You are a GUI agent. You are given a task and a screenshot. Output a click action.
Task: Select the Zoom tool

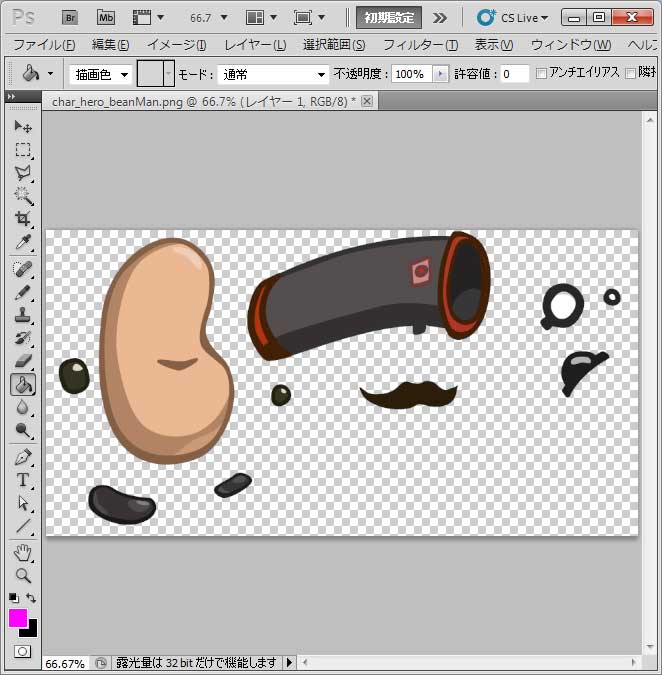click(x=23, y=576)
